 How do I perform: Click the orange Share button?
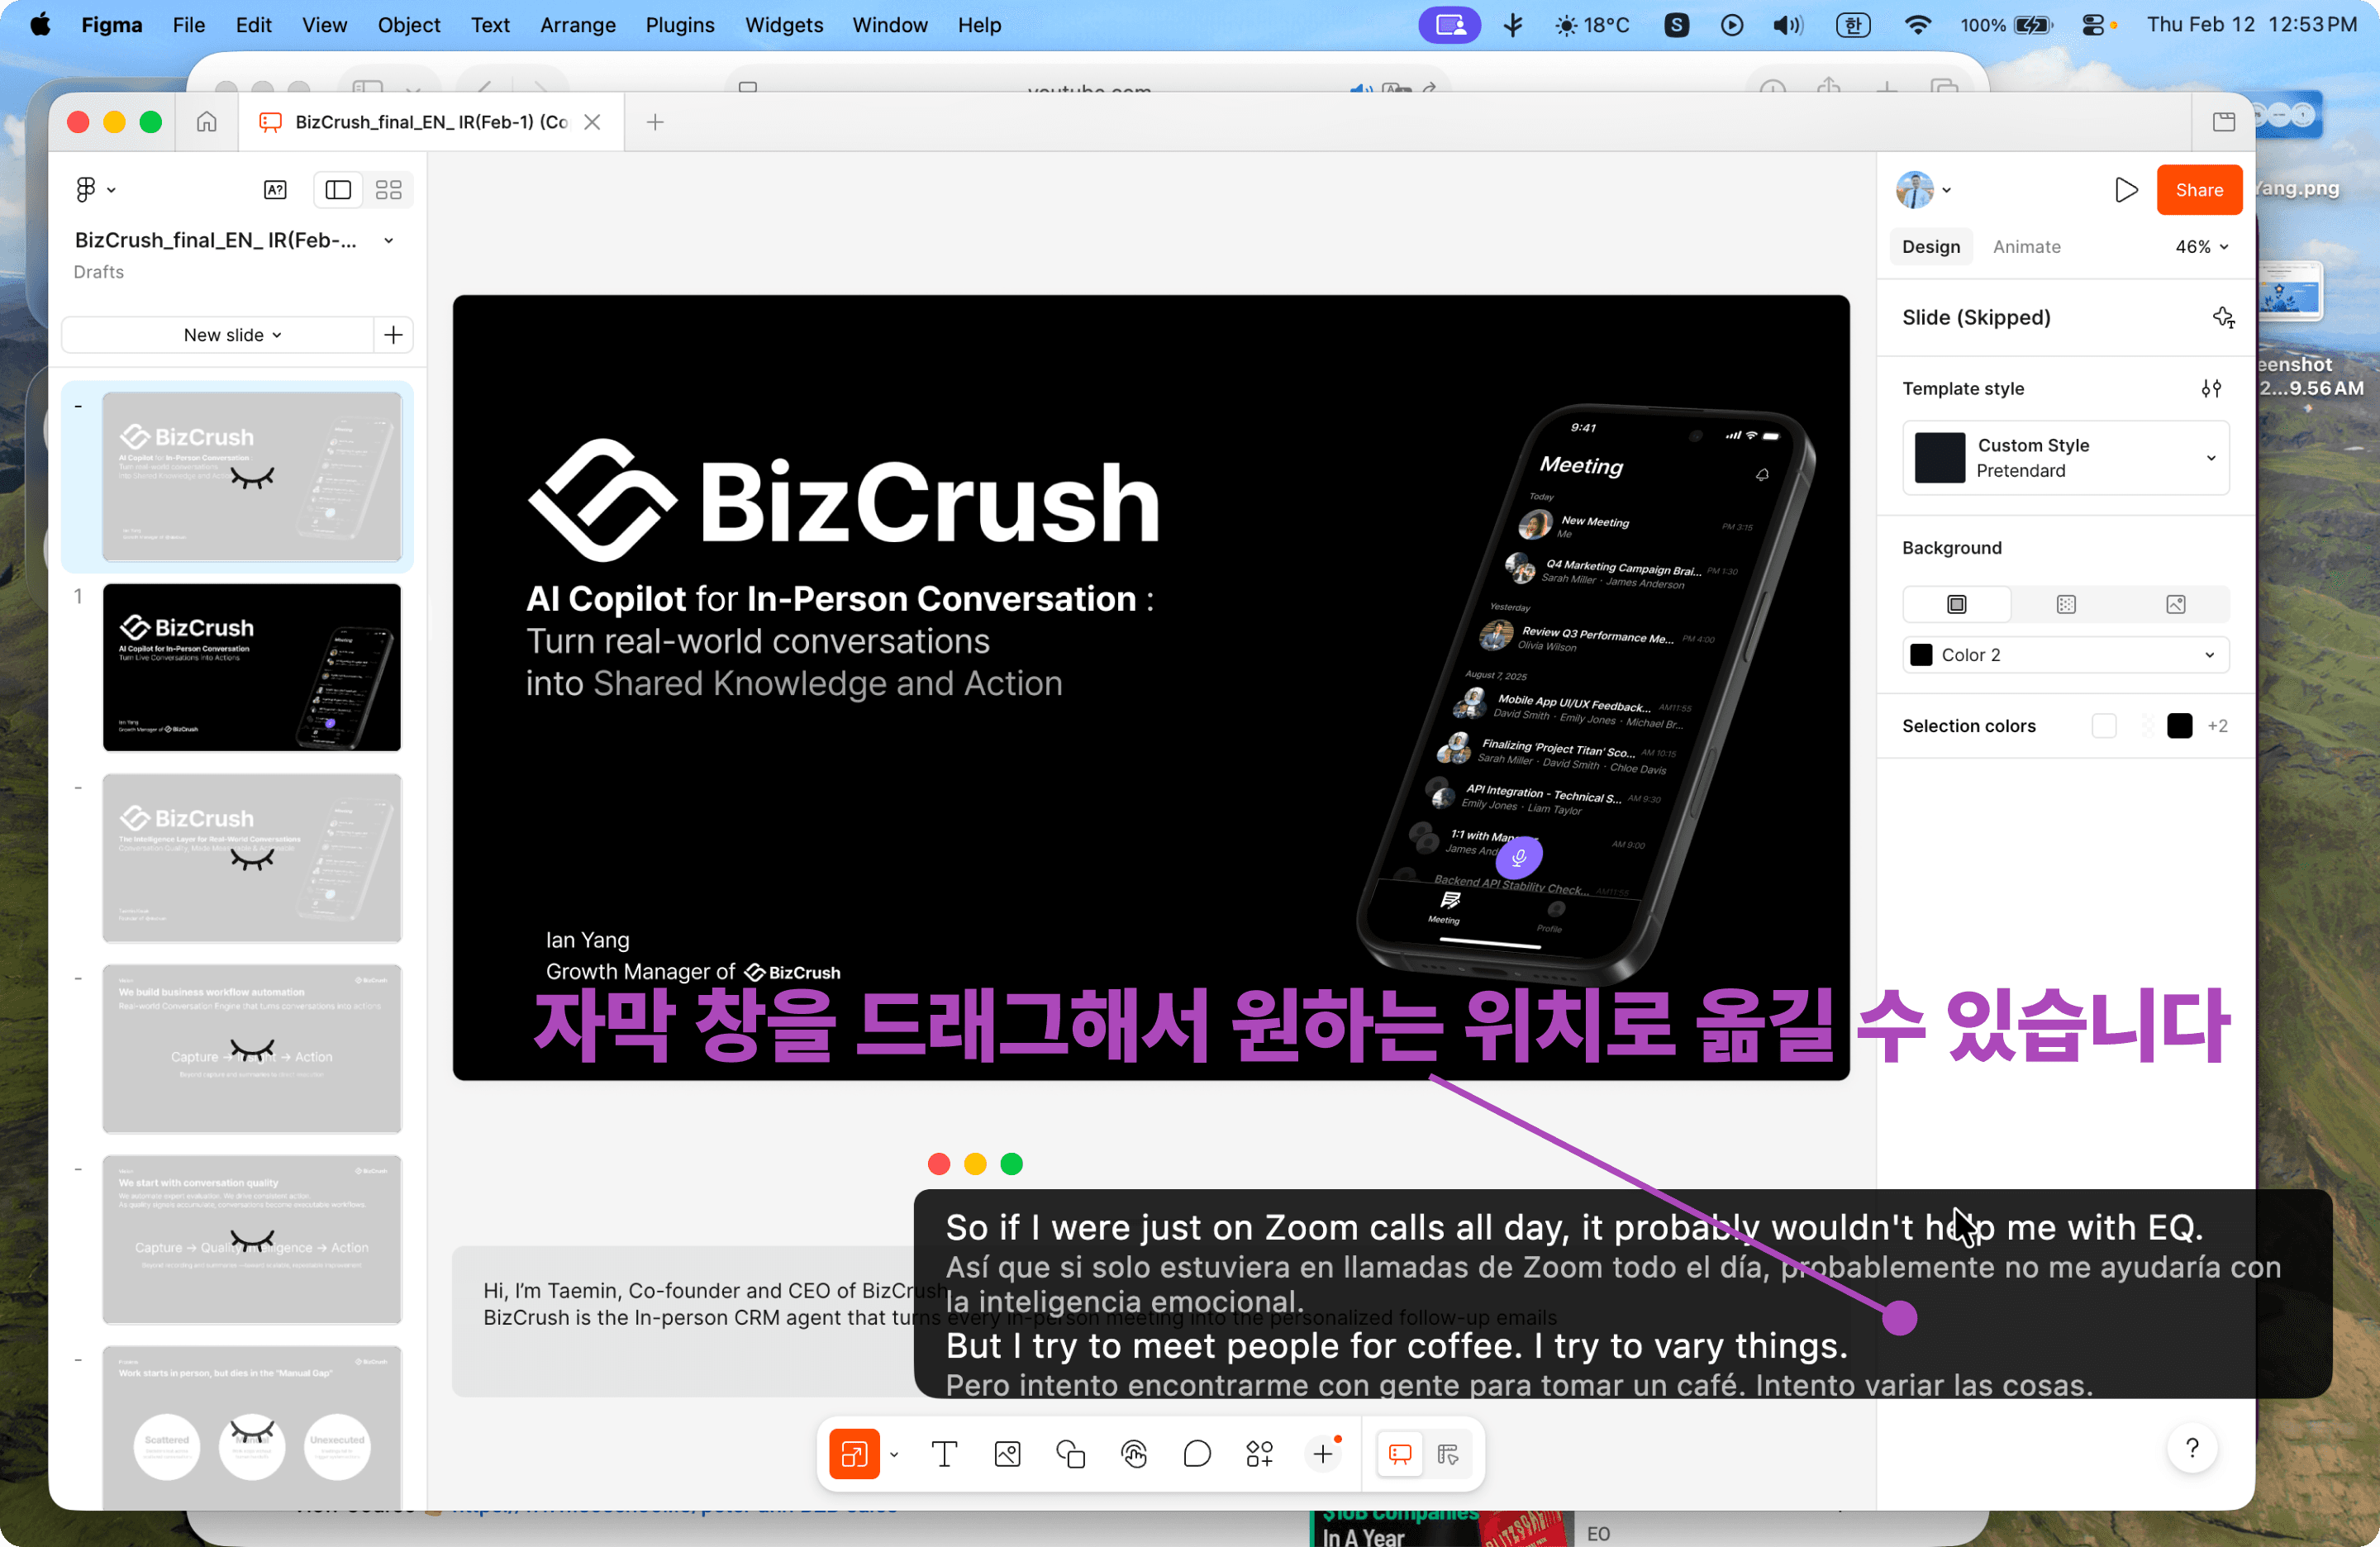point(2198,190)
